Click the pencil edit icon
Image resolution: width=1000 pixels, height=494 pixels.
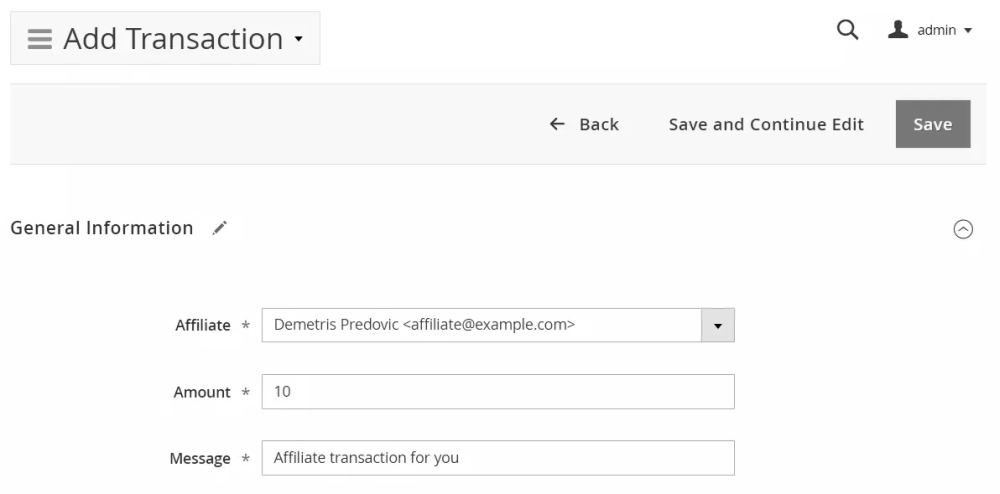(x=220, y=228)
